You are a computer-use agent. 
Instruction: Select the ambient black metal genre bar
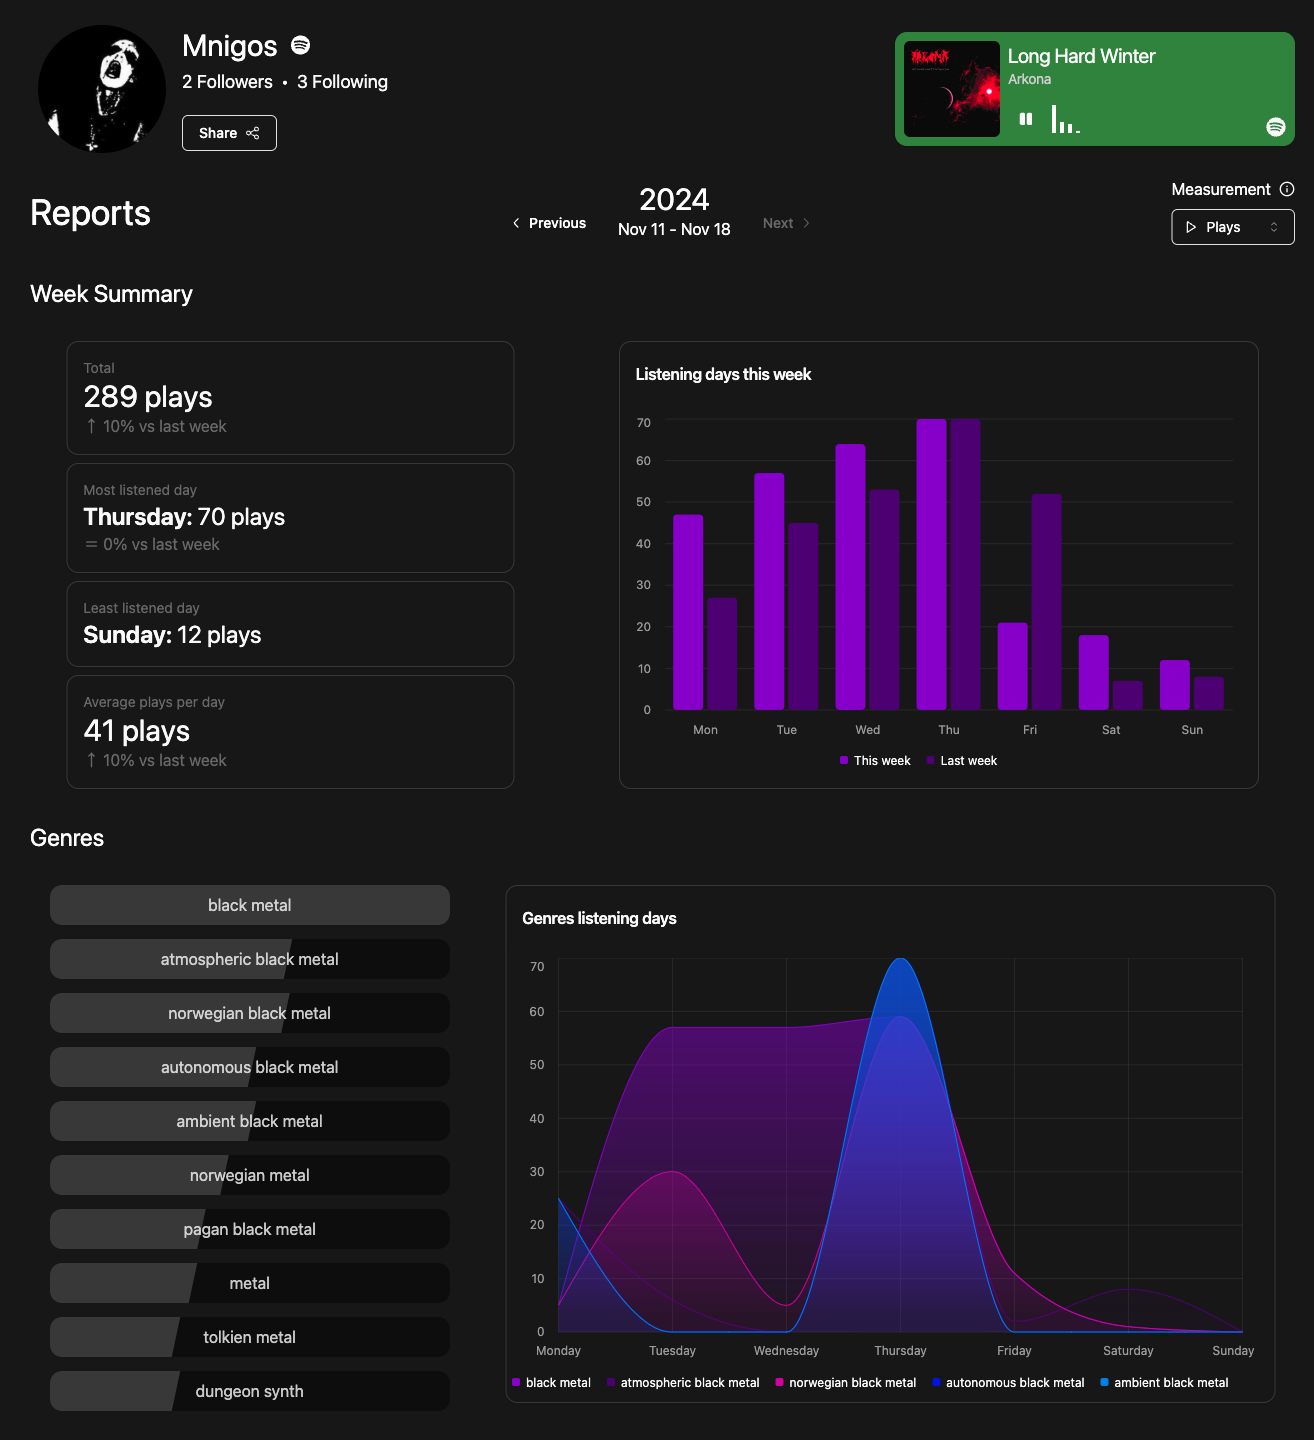coord(250,1121)
